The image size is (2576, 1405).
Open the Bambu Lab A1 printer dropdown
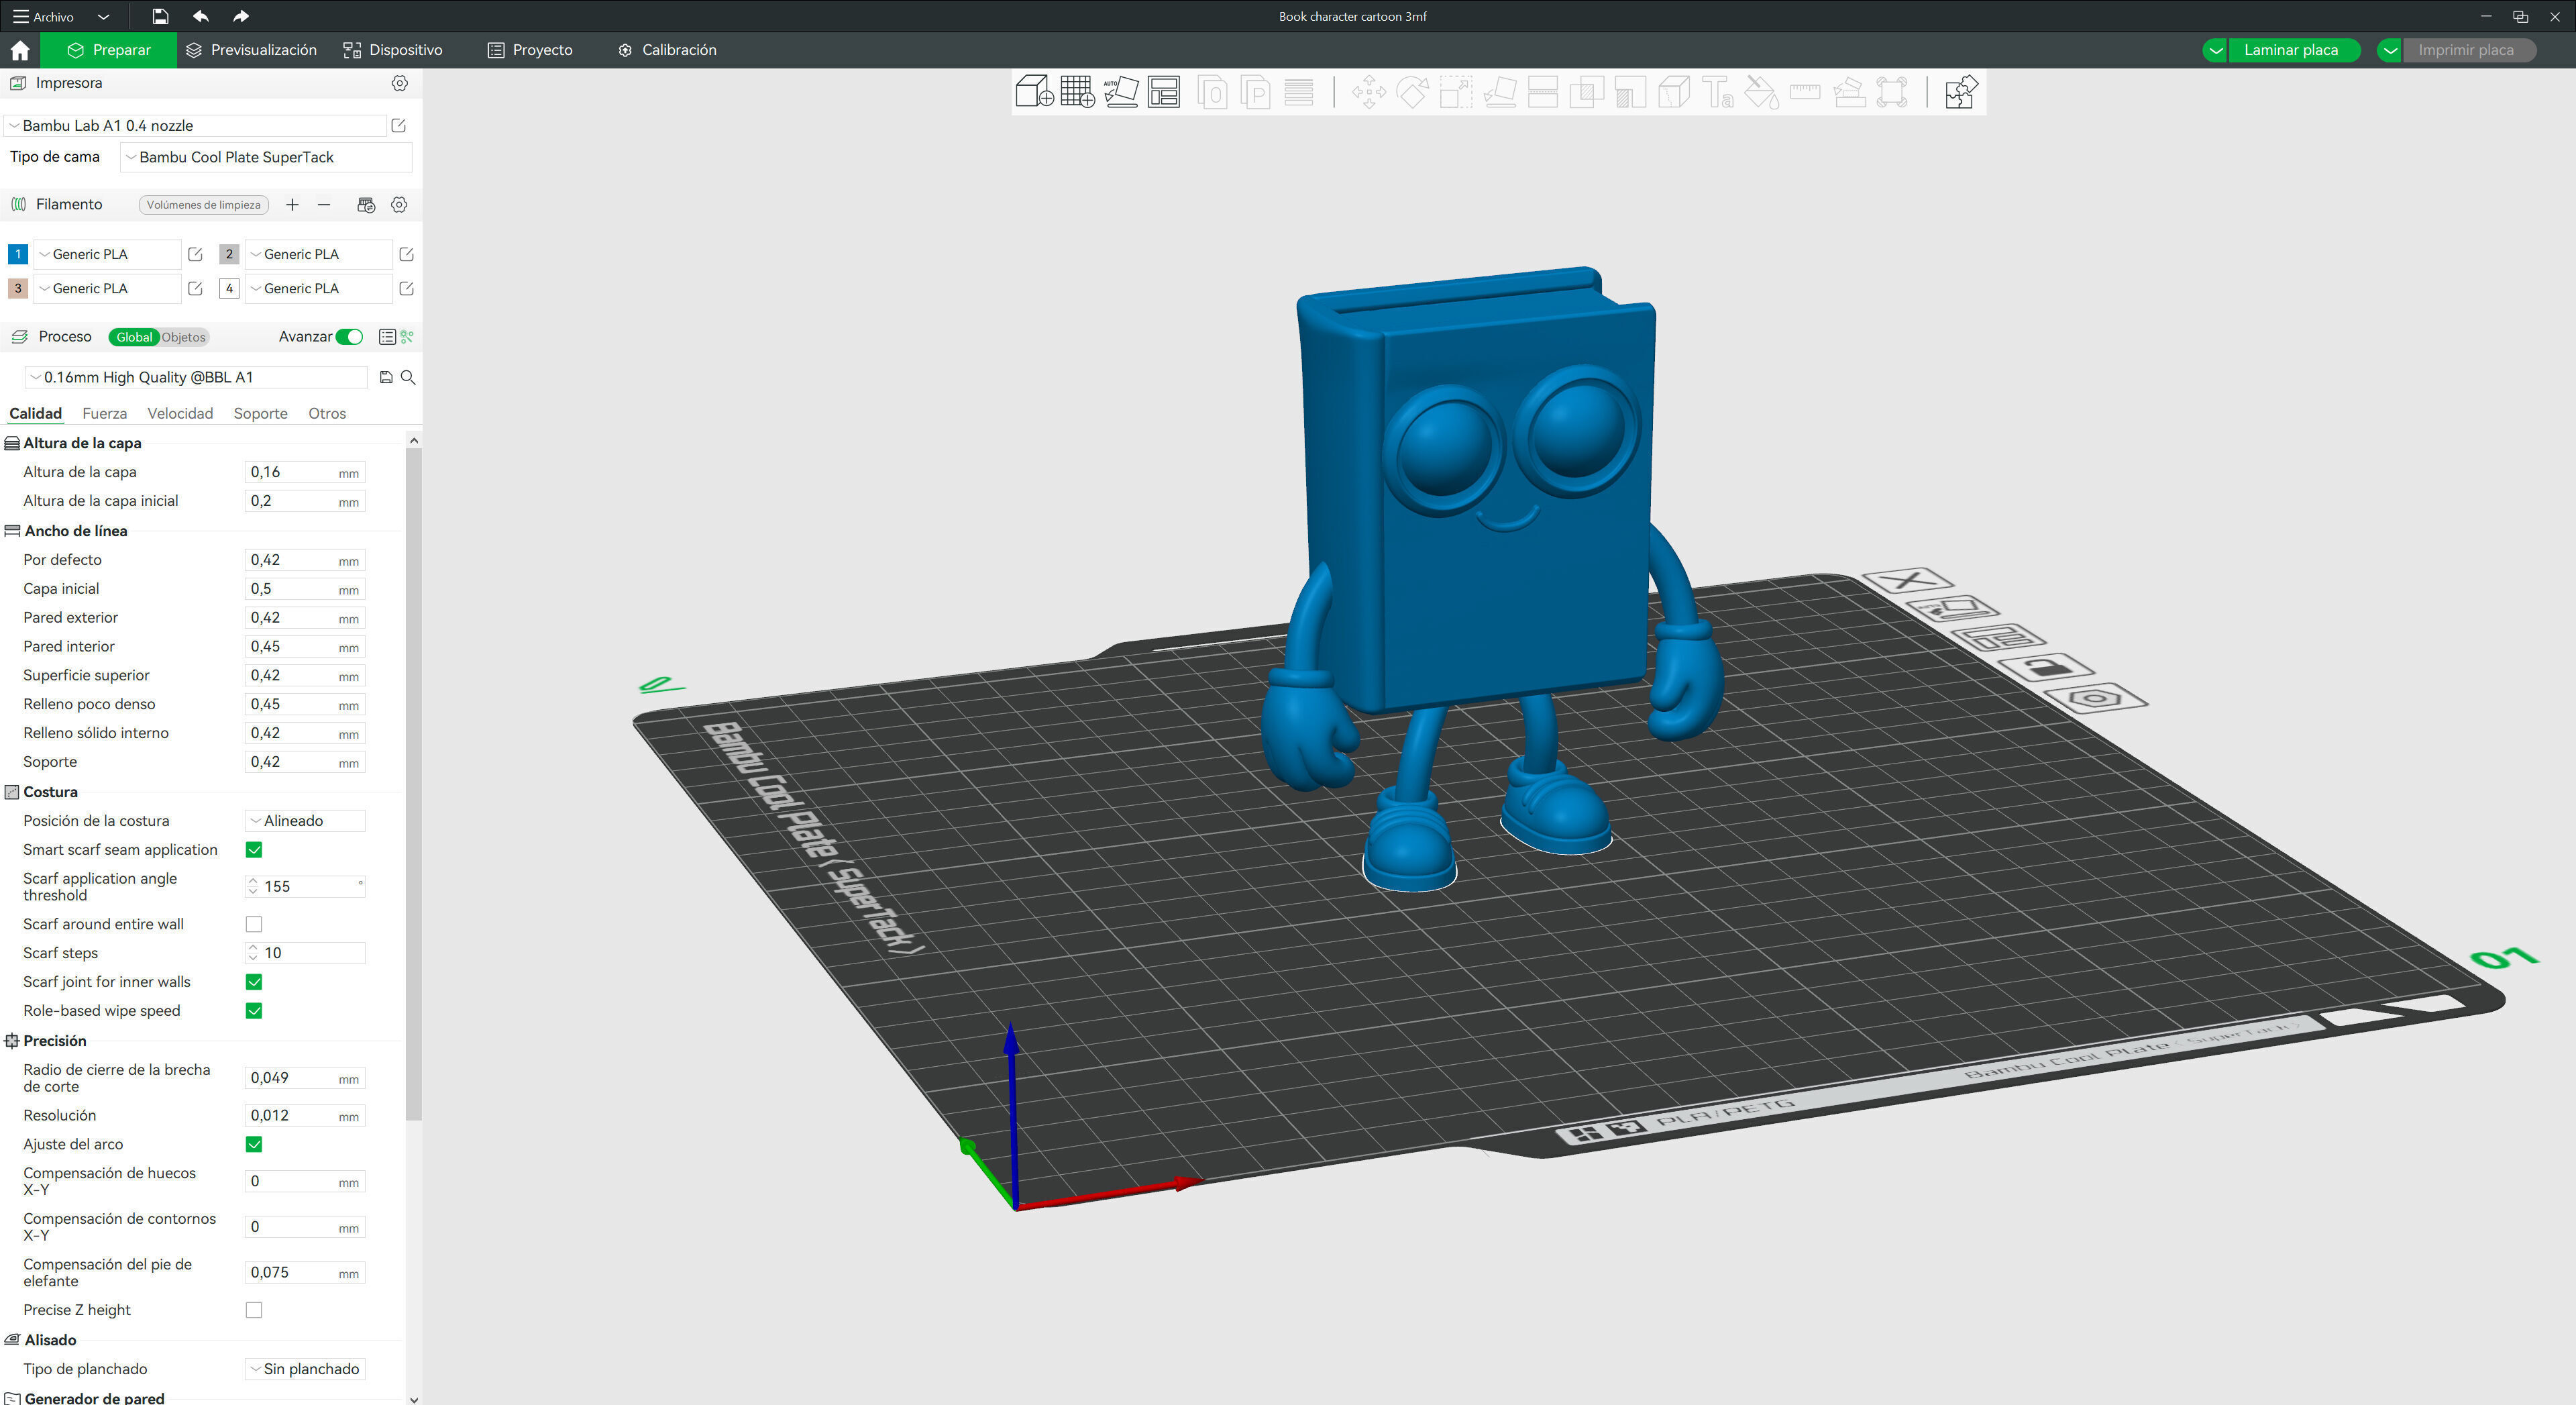pyautogui.click(x=196, y=125)
